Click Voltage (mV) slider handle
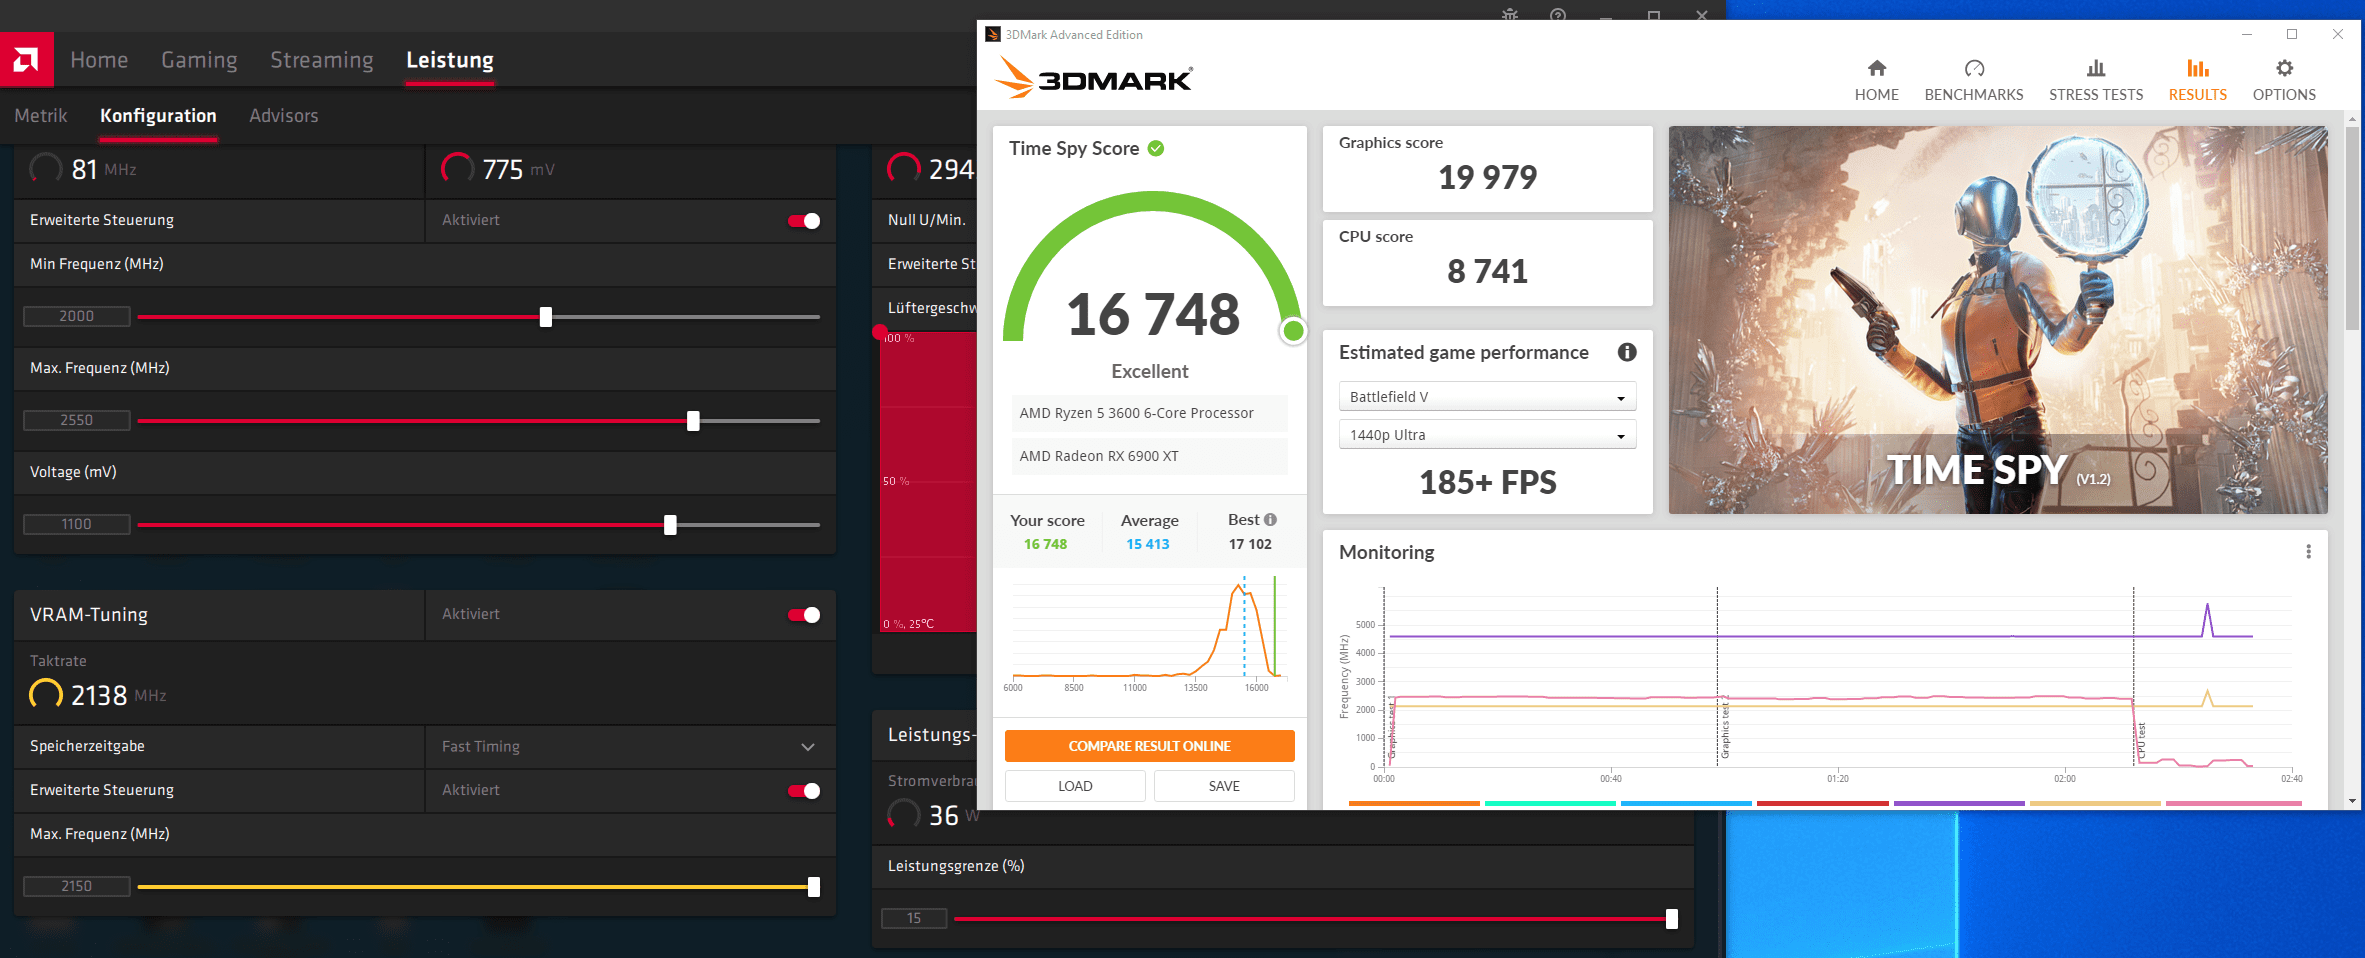2365x958 pixels. pos(670,525)
